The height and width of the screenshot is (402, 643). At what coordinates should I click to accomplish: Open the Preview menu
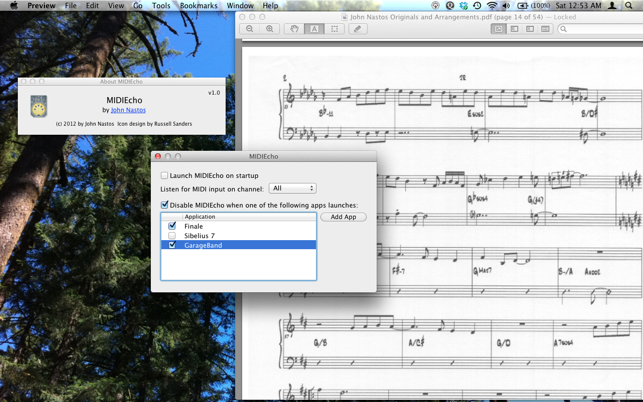point(41,5)
